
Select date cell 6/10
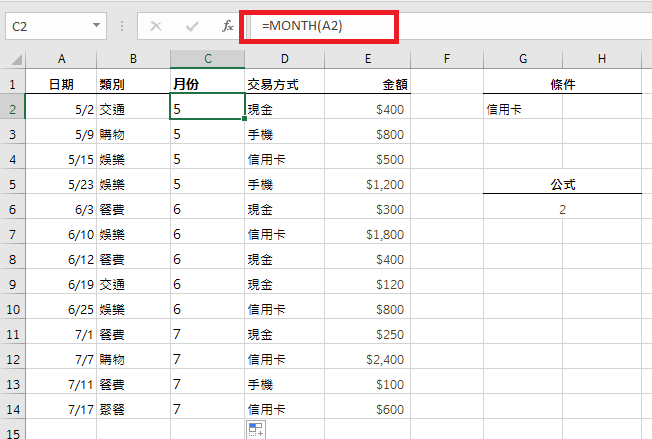[61, 234]
